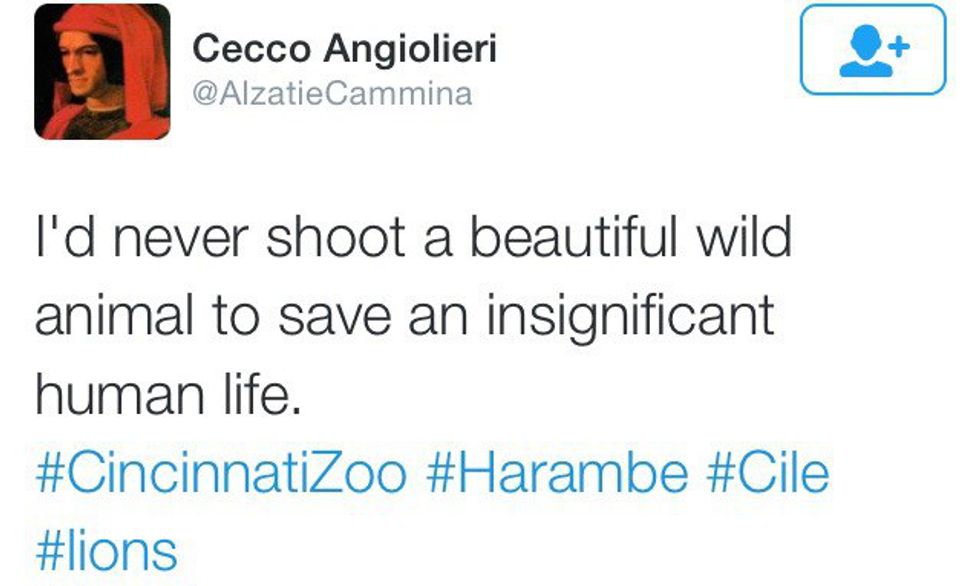This screenshot has height=586, width=980.
Task: Open the @AlzatieCammina handle link
Action: pyautogui.click(x=331, y=94)
